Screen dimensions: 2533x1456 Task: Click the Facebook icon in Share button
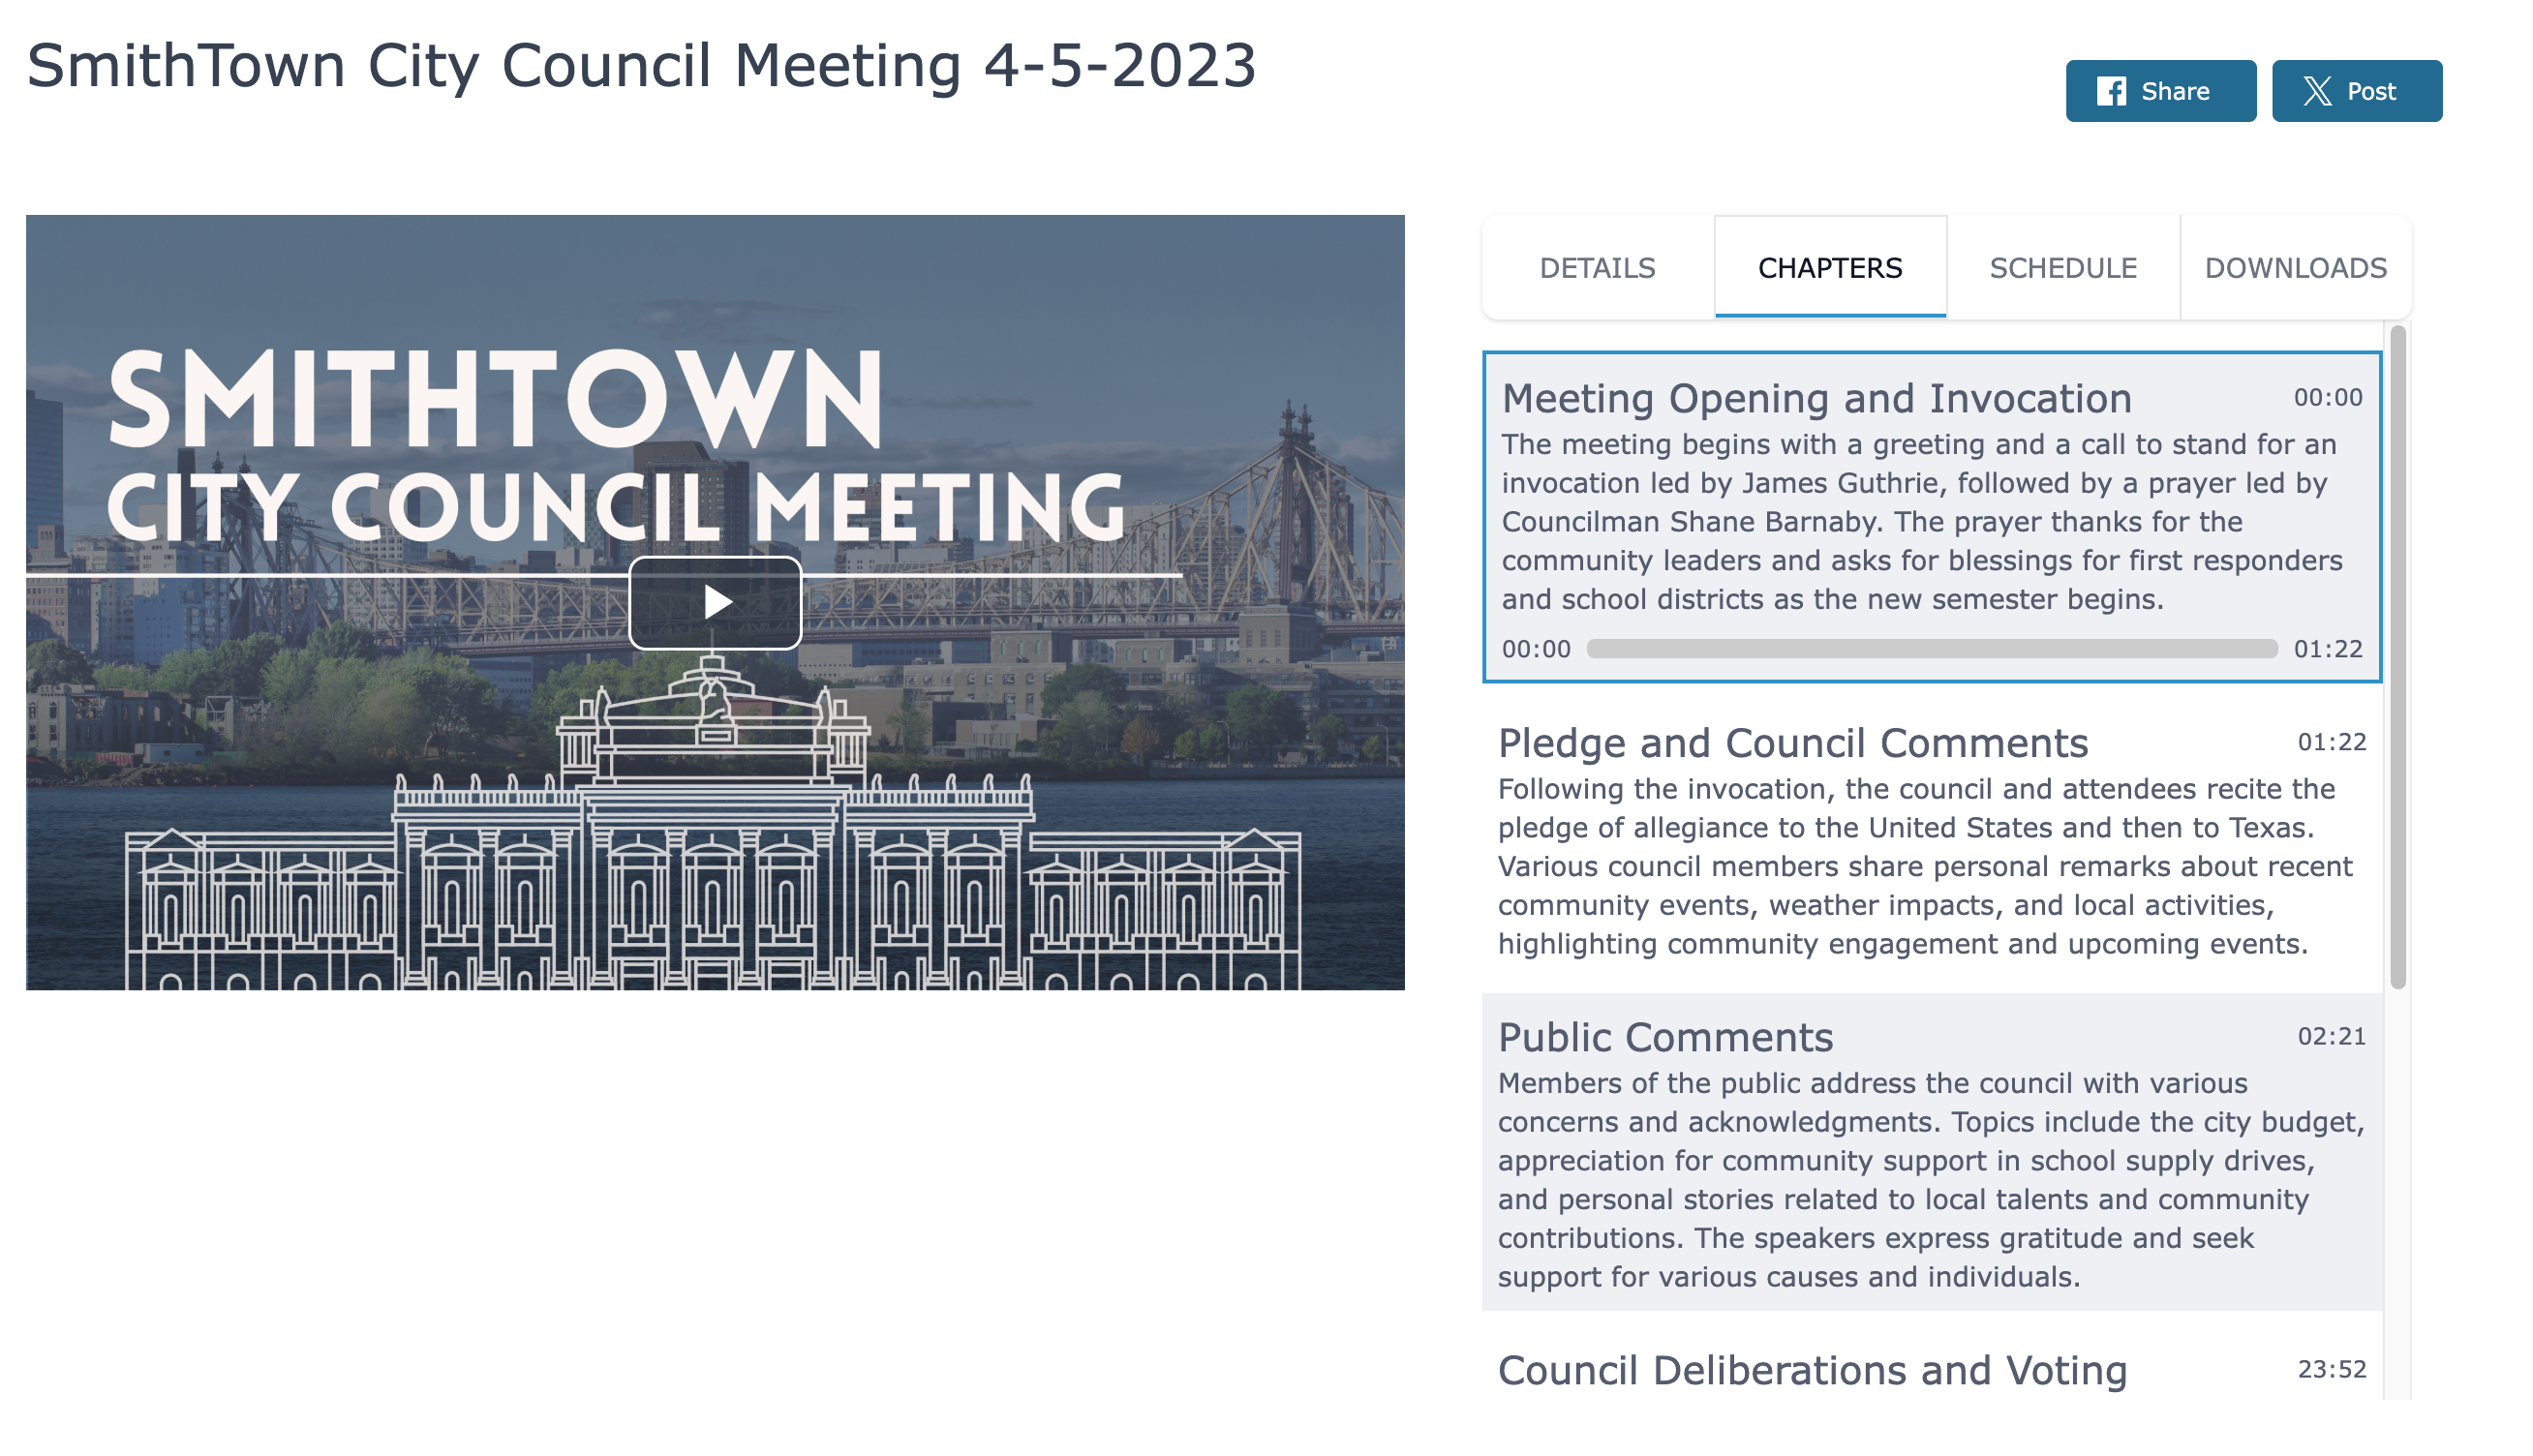[x=2110, y=91]
